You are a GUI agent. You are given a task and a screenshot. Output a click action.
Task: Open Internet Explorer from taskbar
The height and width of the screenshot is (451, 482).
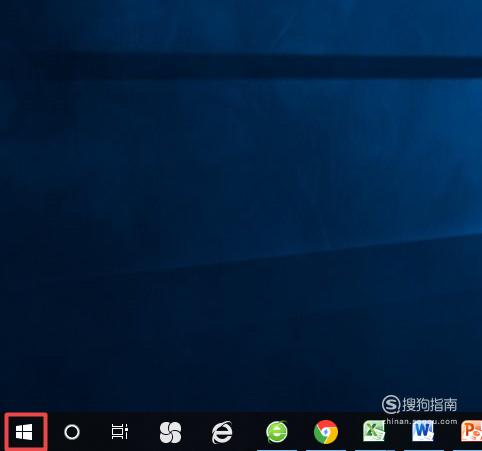[222, 432]
